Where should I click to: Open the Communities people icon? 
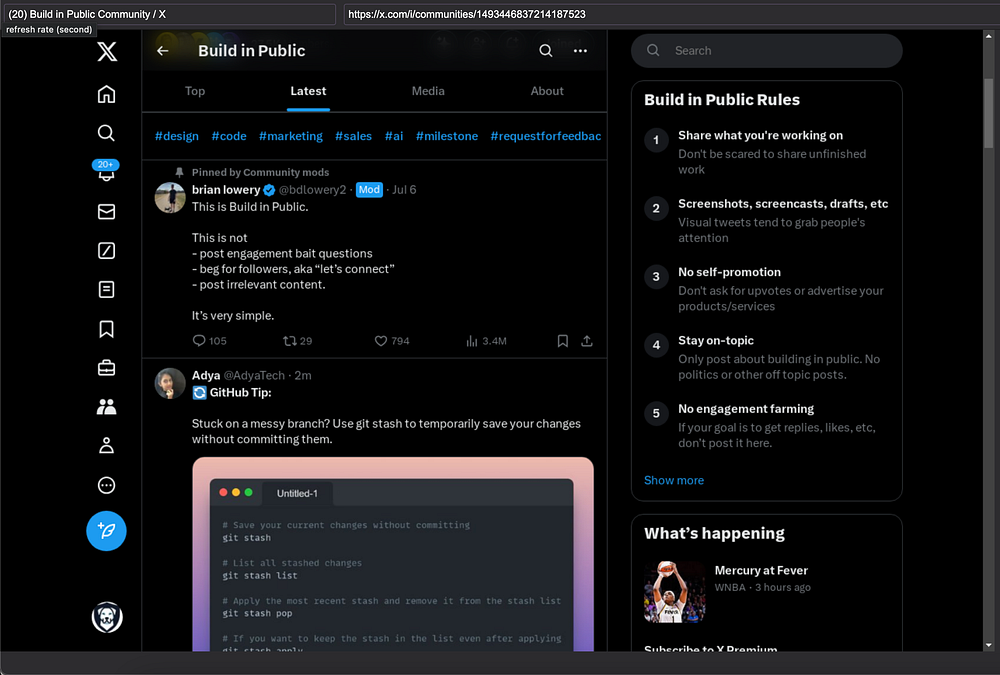coord(107,407)
